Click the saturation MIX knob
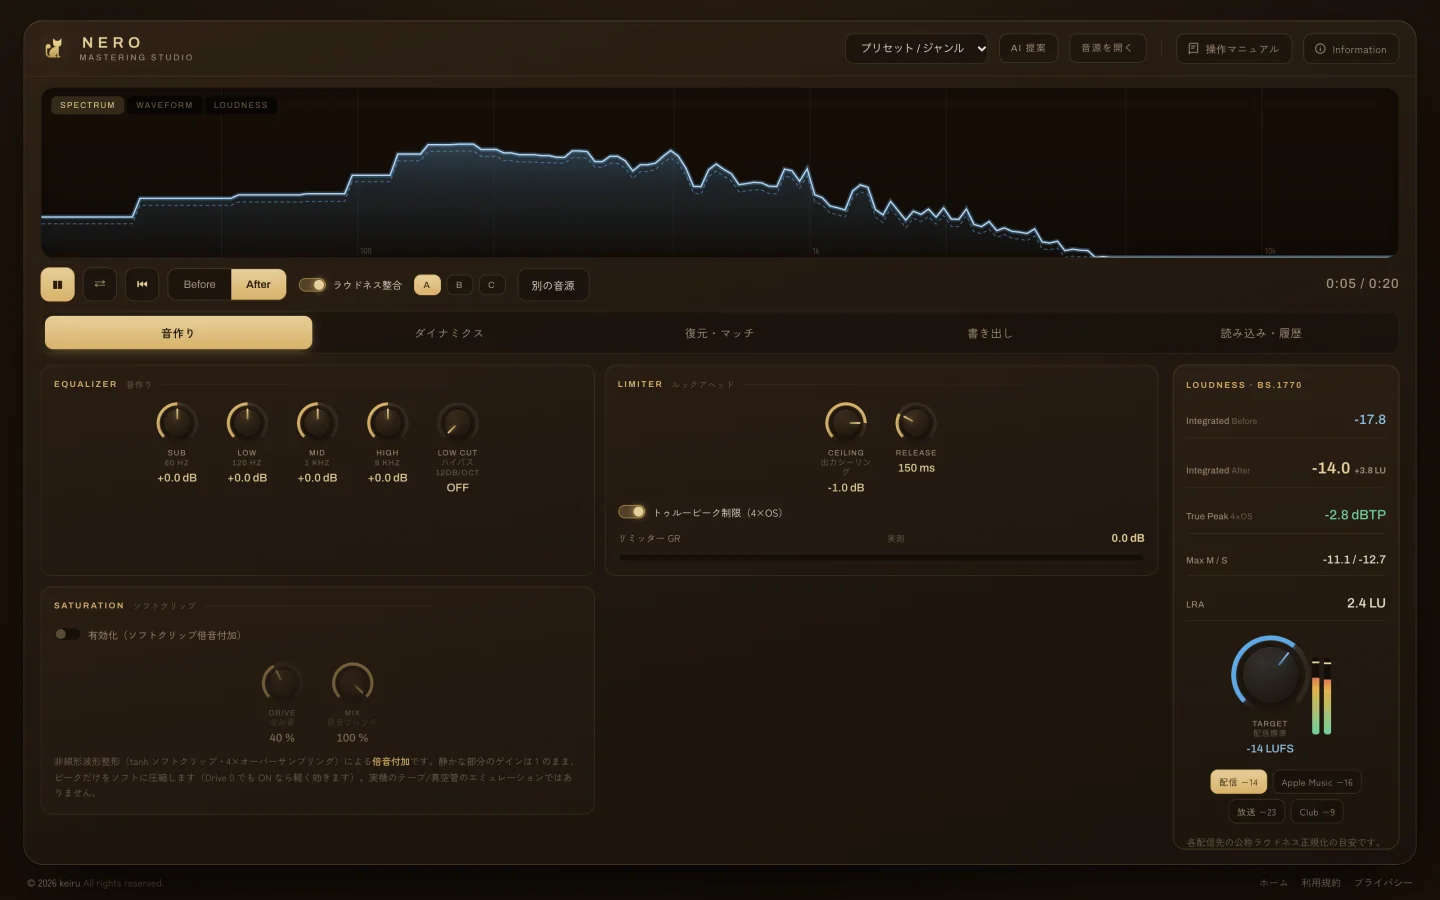 pos(352,682)
